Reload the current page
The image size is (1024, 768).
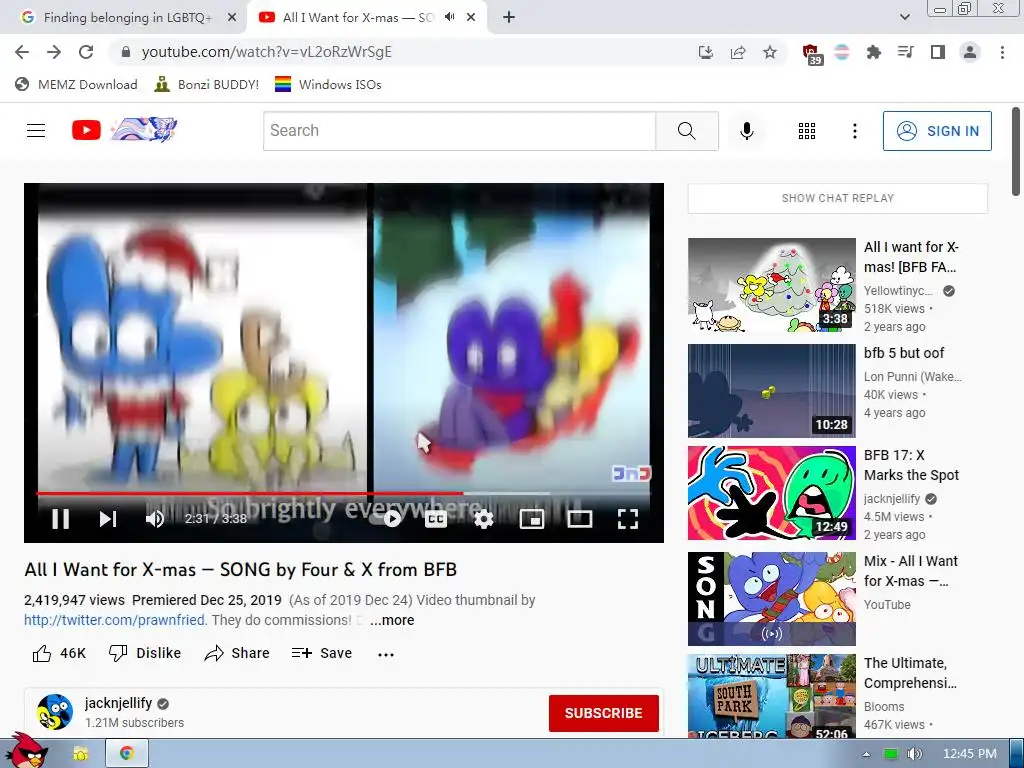[86, 52]
